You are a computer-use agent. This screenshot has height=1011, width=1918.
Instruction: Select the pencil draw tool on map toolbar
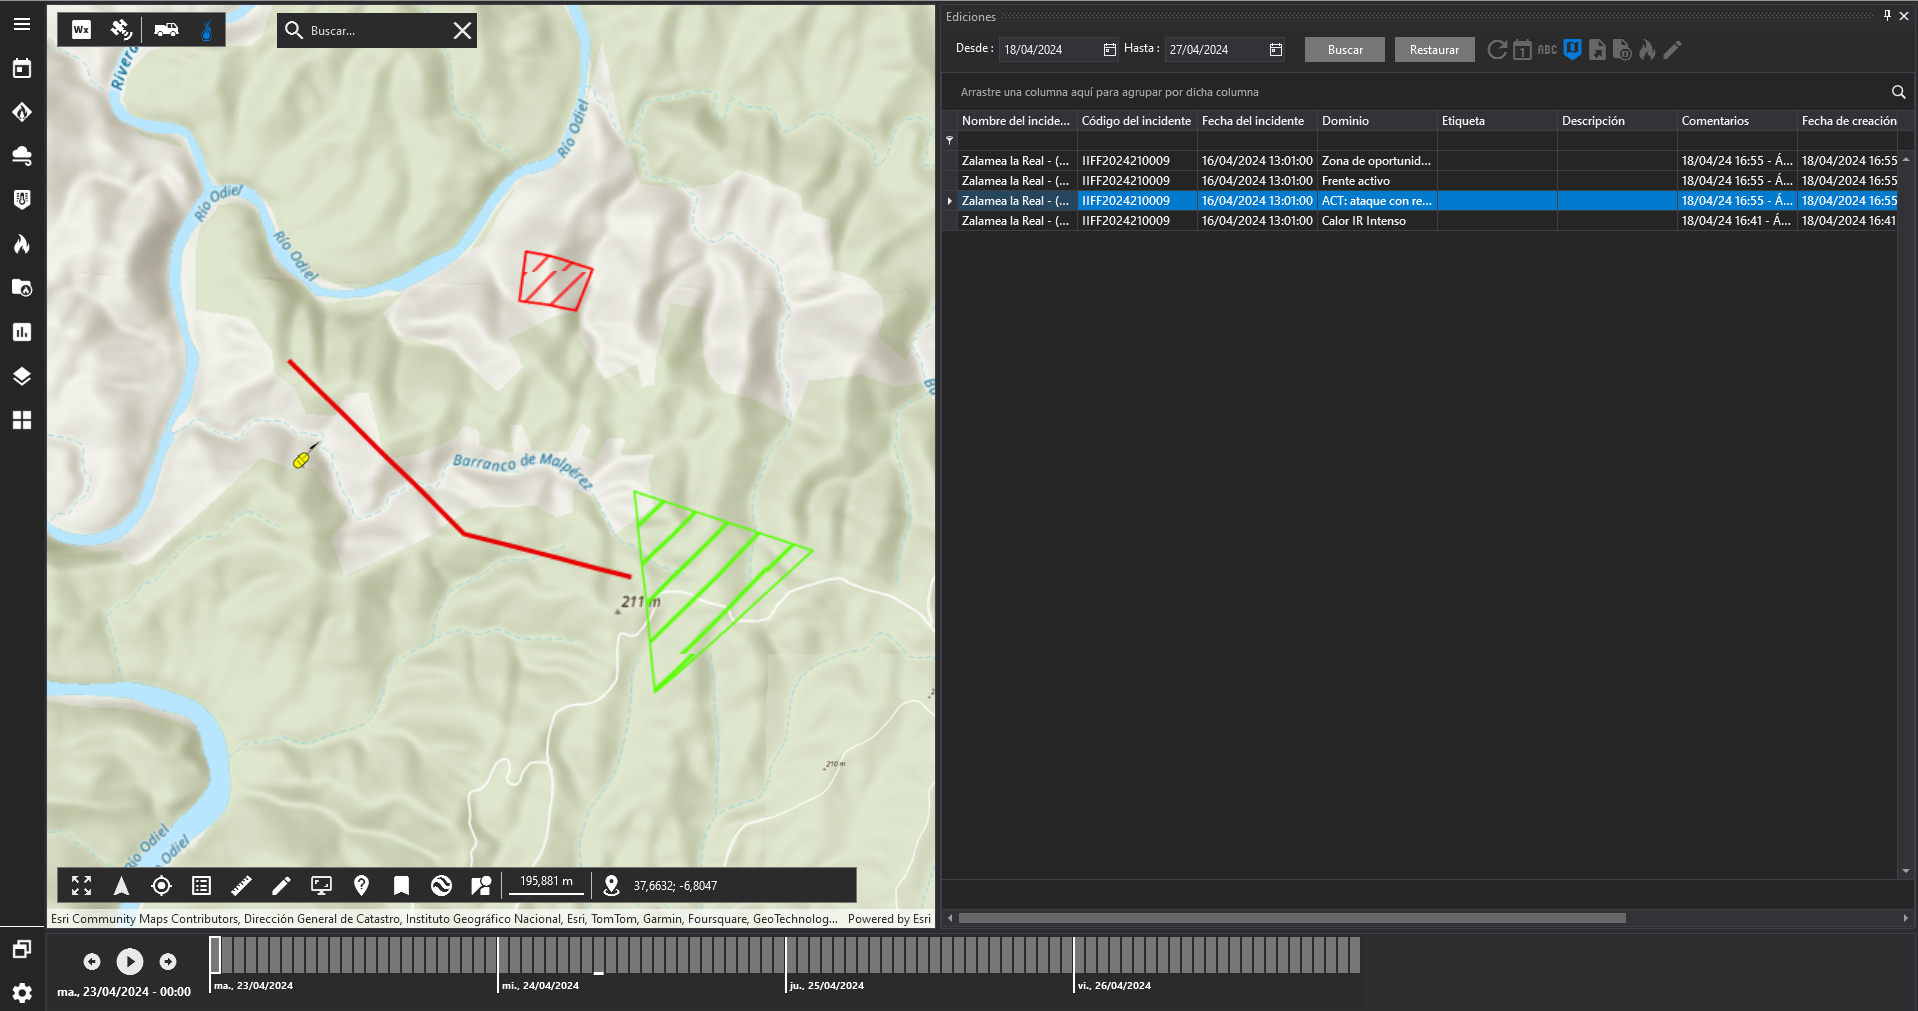coord(281,885)
